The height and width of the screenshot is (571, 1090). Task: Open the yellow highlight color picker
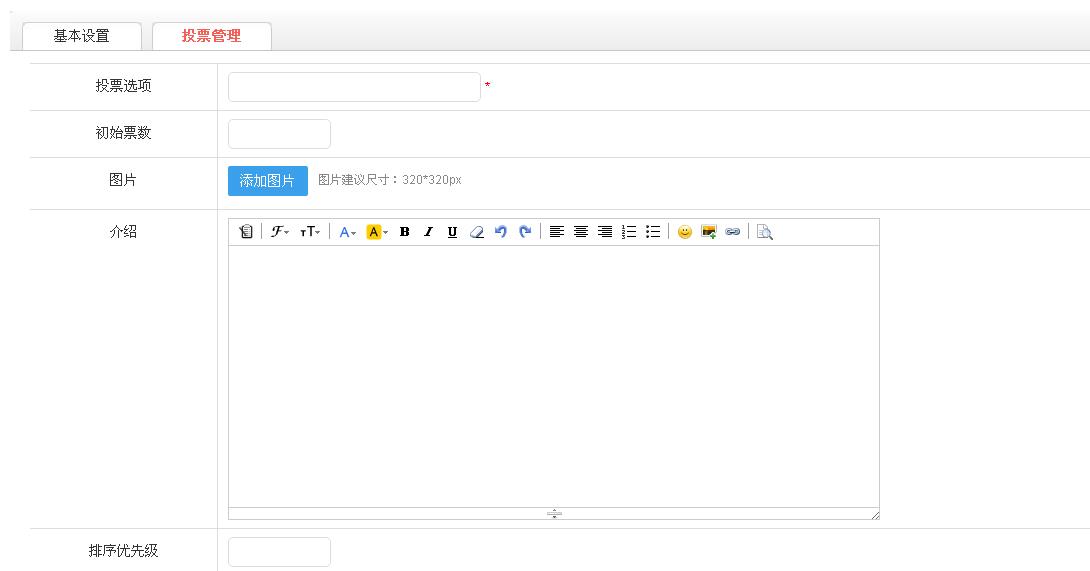click(377, 232)
